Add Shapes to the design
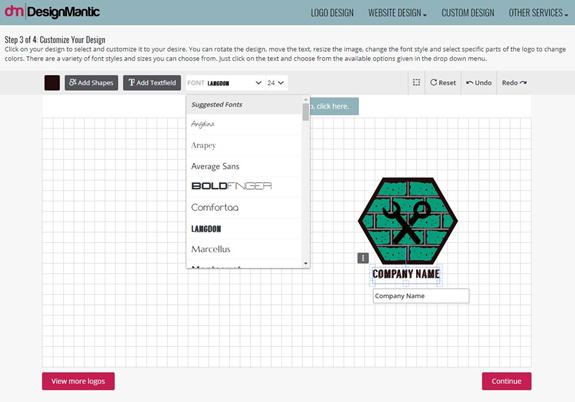Screen dimensions: 575x402 (91, 83)
